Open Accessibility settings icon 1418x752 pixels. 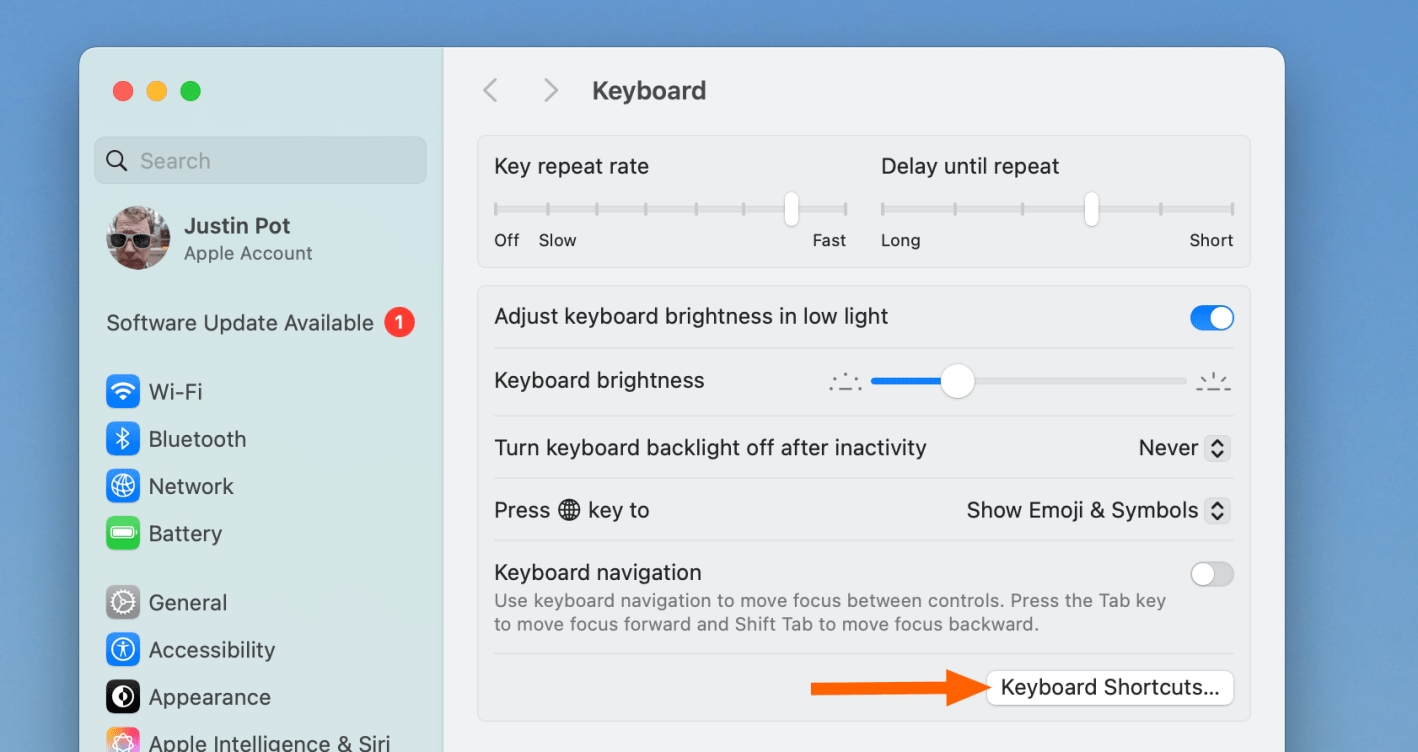[x=122, y=650]
